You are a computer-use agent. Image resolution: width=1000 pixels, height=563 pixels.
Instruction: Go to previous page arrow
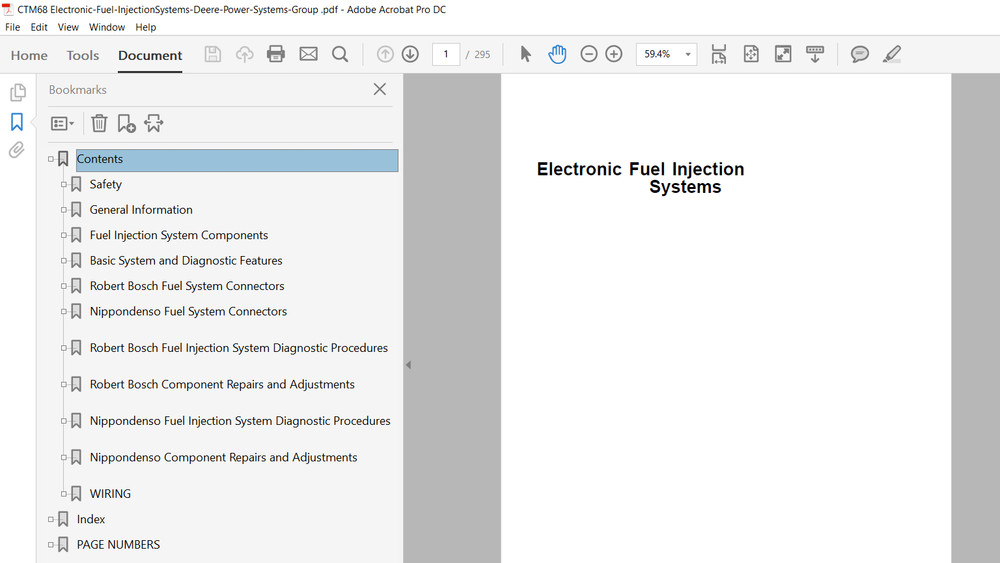[385, 54]
